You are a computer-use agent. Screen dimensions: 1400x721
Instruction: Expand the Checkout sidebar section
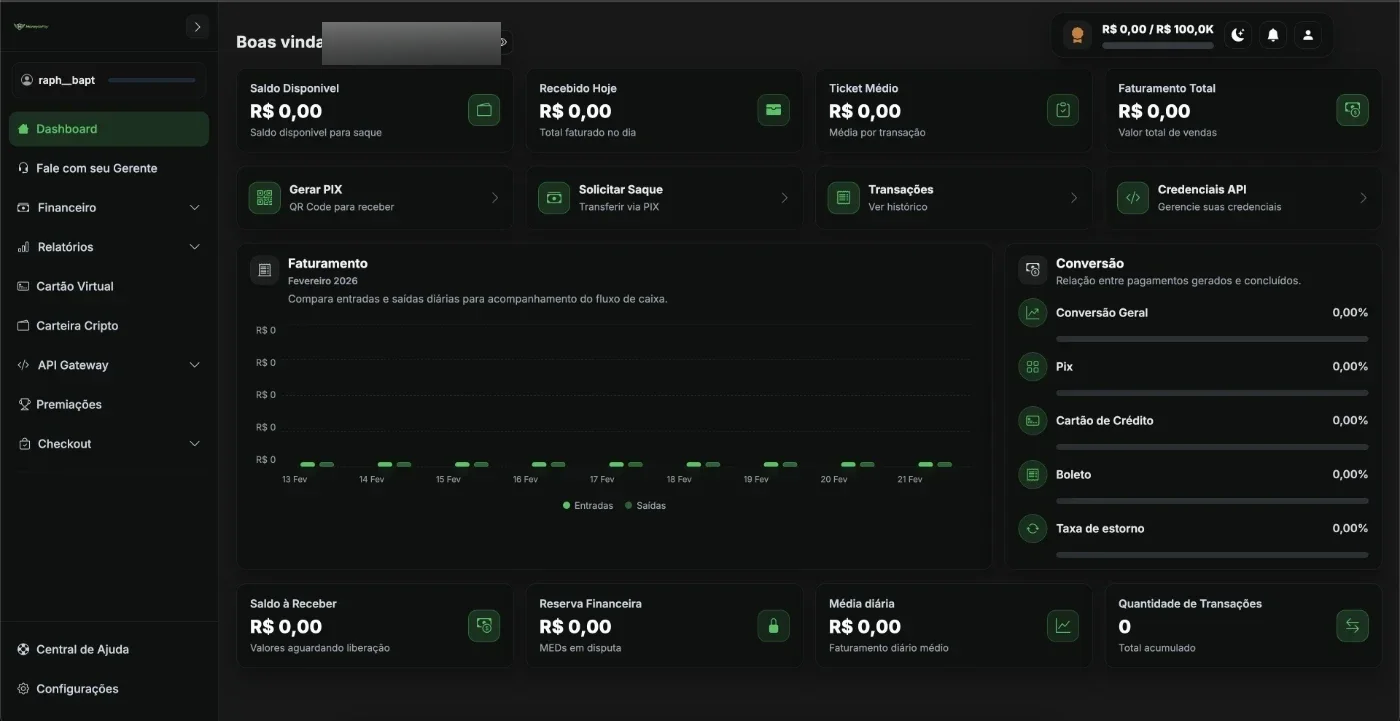[109, 444]
